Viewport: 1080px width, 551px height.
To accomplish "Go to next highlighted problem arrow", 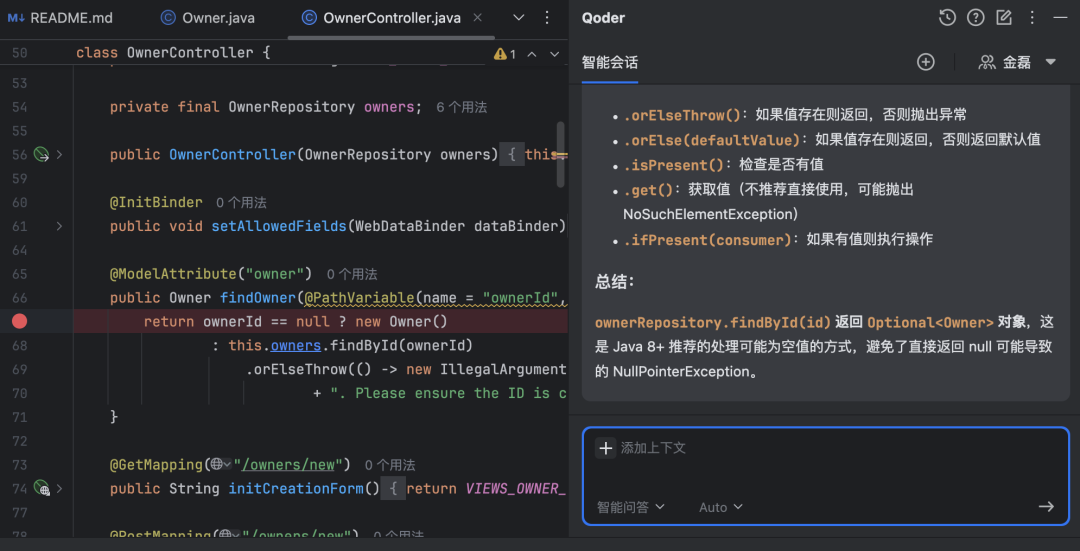I will coord(554,54).
